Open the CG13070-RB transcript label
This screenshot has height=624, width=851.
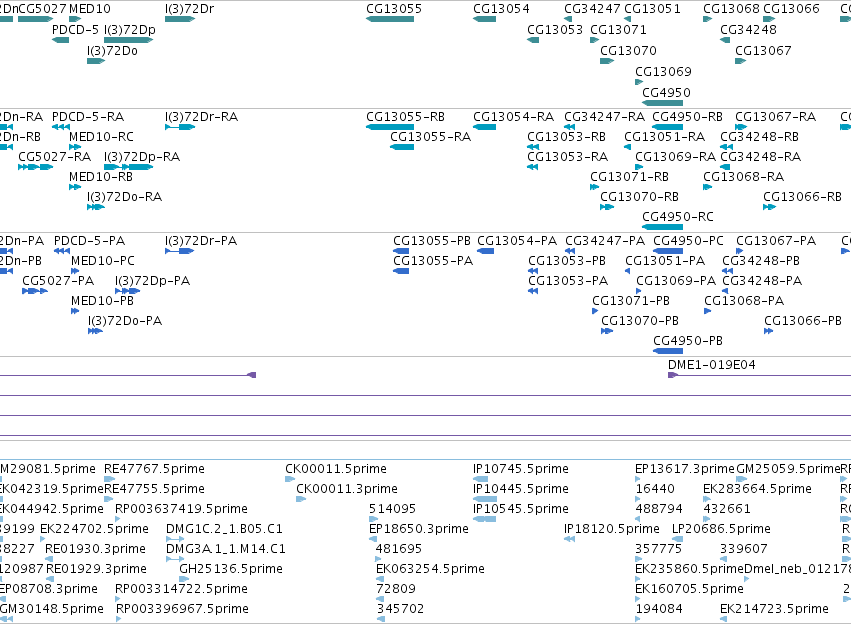pyautogui.click(x=639, y=197)
